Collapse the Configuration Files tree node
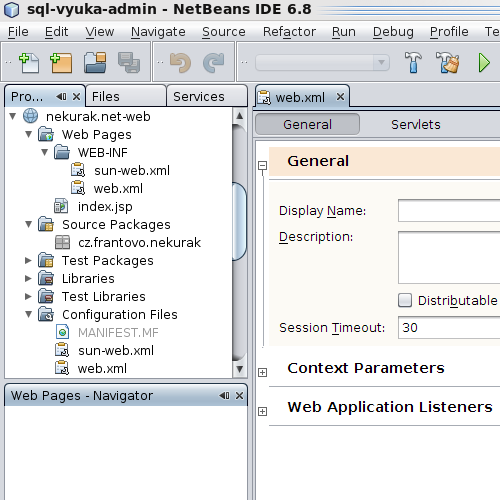500x500 pixels. click(x=29, y=314)
